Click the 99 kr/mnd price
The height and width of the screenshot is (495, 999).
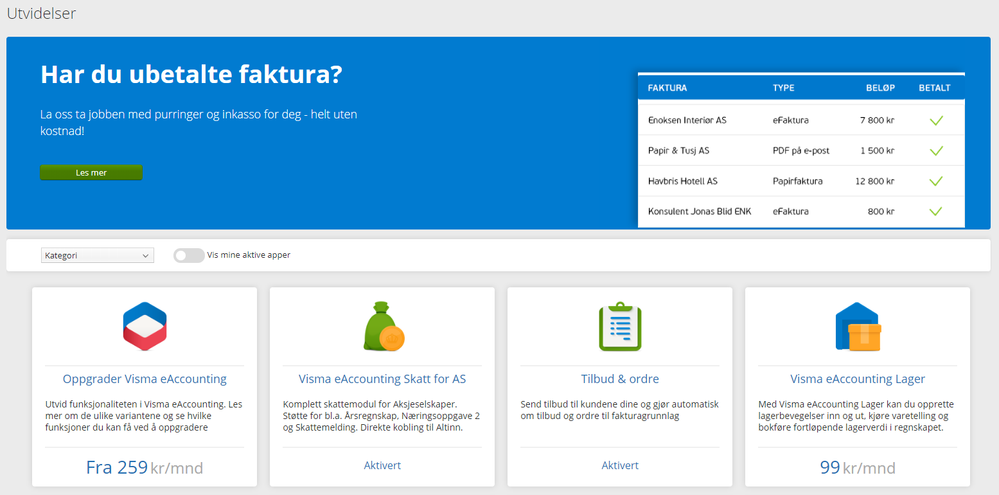pos(858,468)
